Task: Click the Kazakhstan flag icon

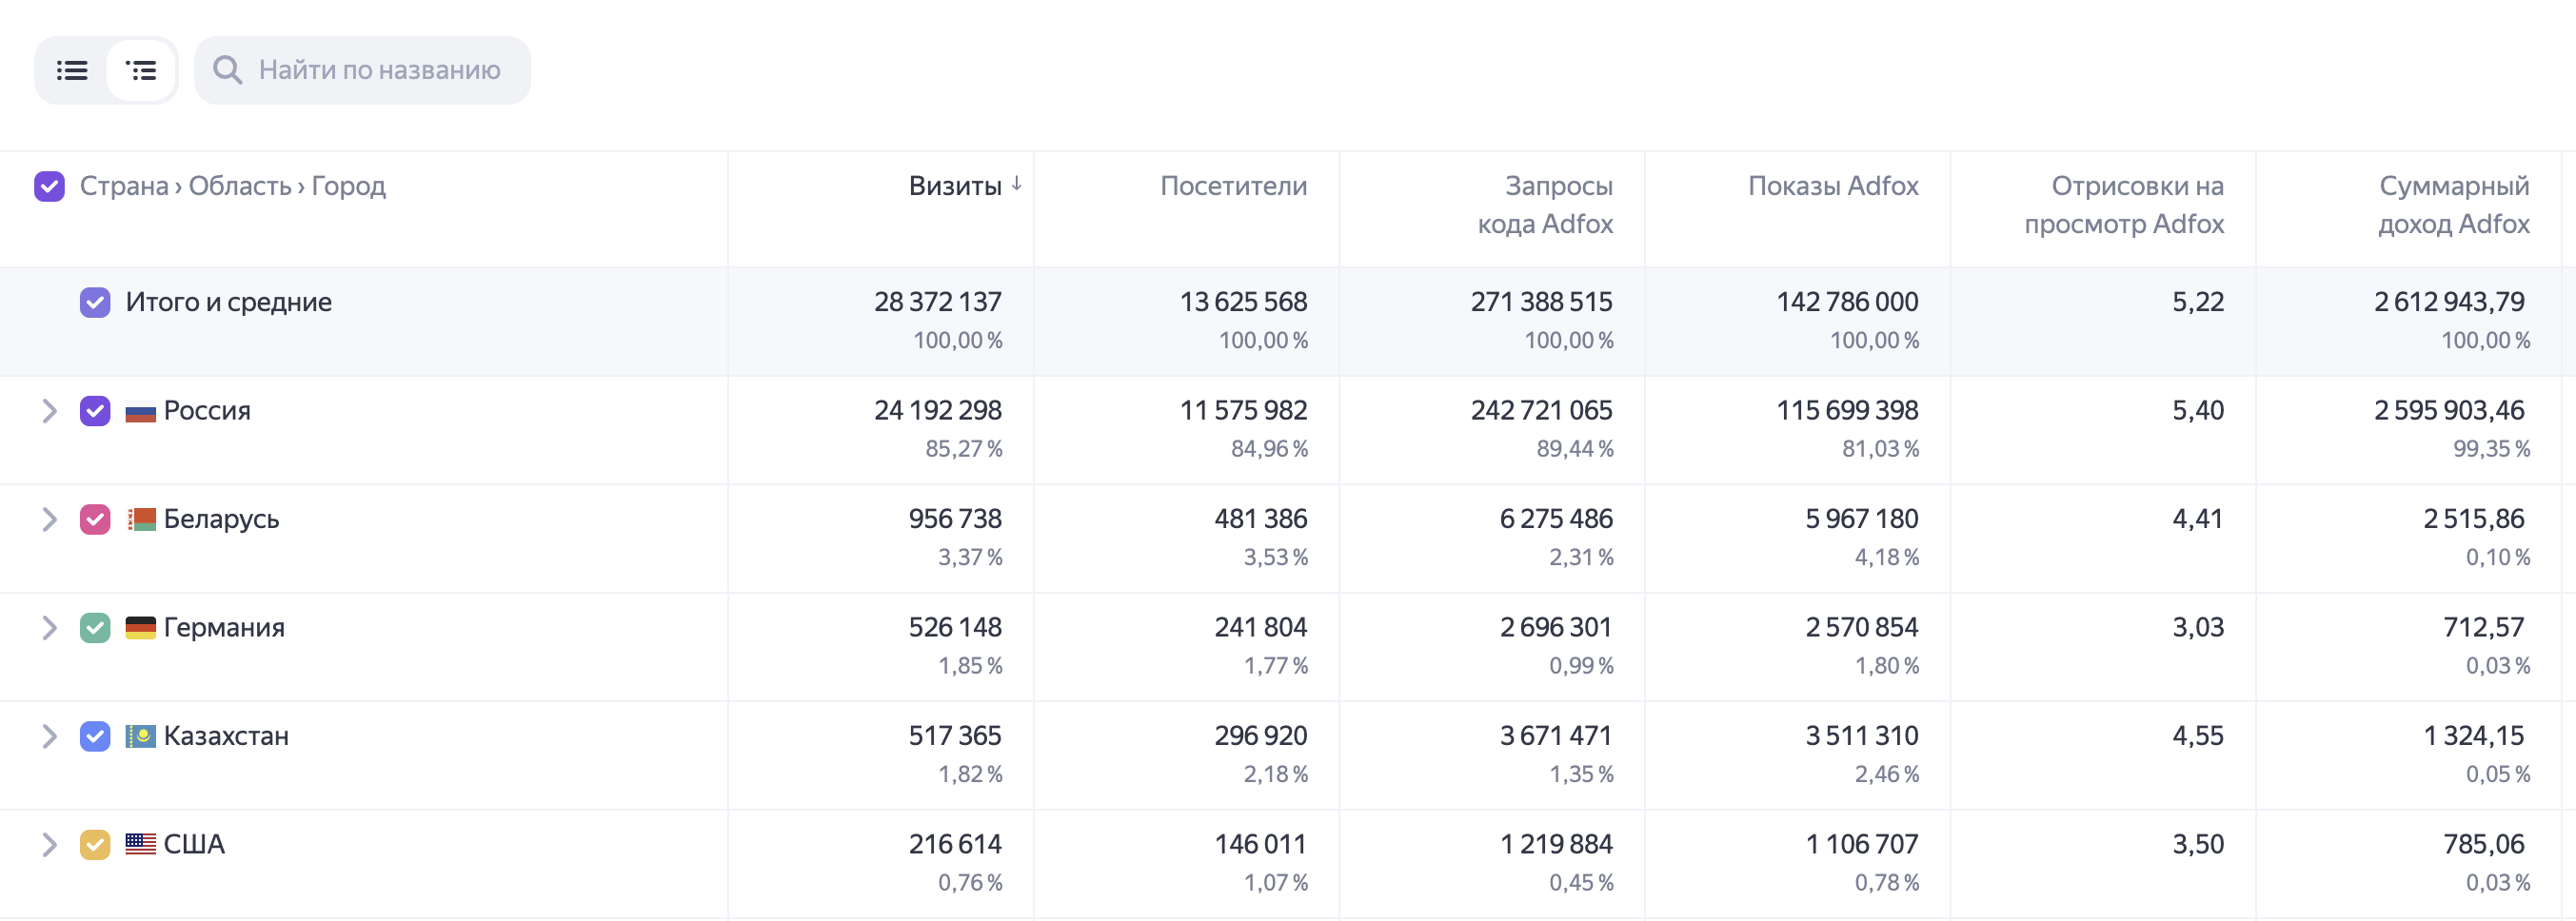Action: [x=140, y=737]
